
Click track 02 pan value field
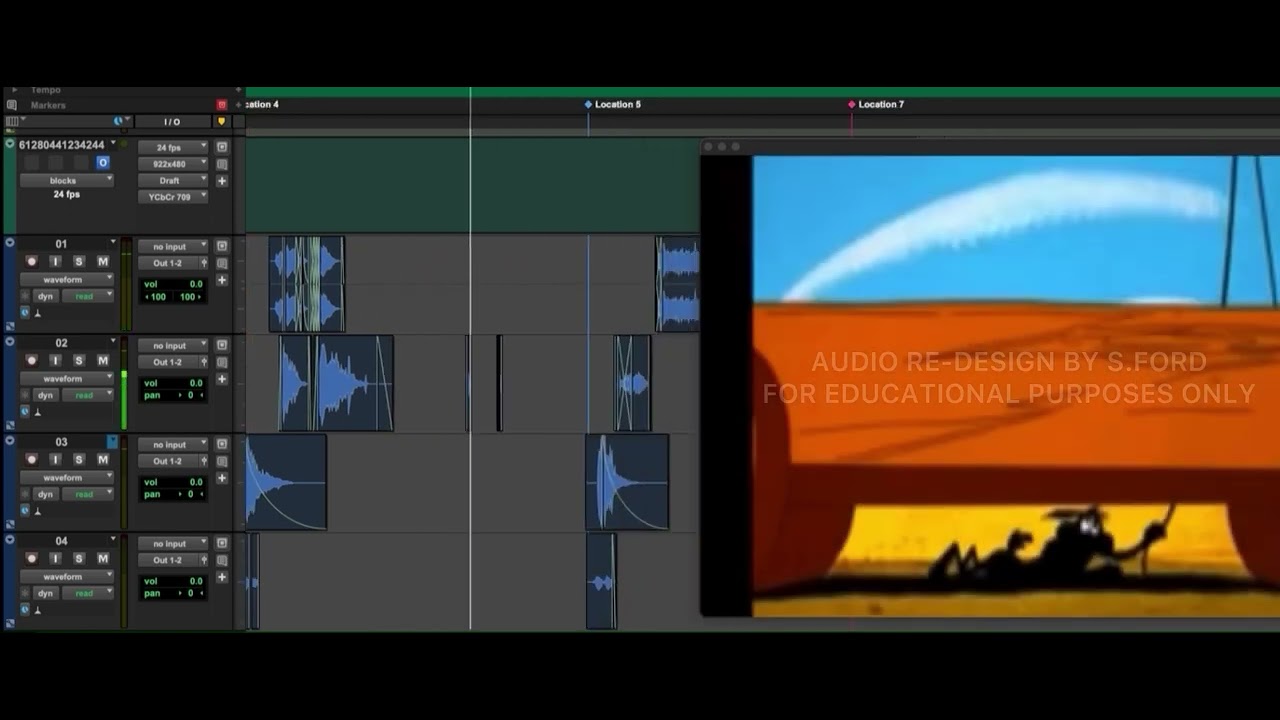[x=173, y=395]
